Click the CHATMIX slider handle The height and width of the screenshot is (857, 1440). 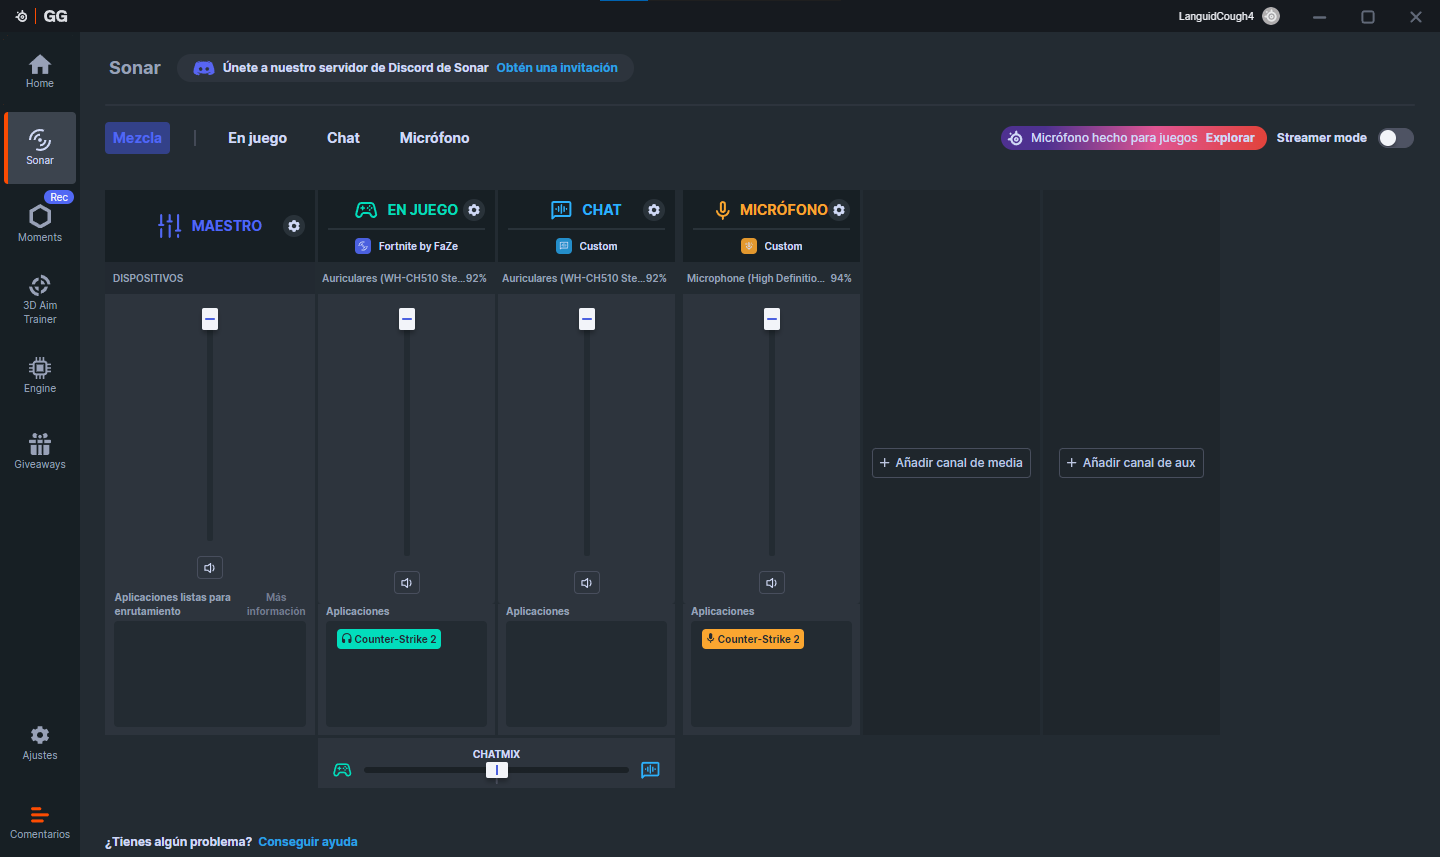point(497,770)
